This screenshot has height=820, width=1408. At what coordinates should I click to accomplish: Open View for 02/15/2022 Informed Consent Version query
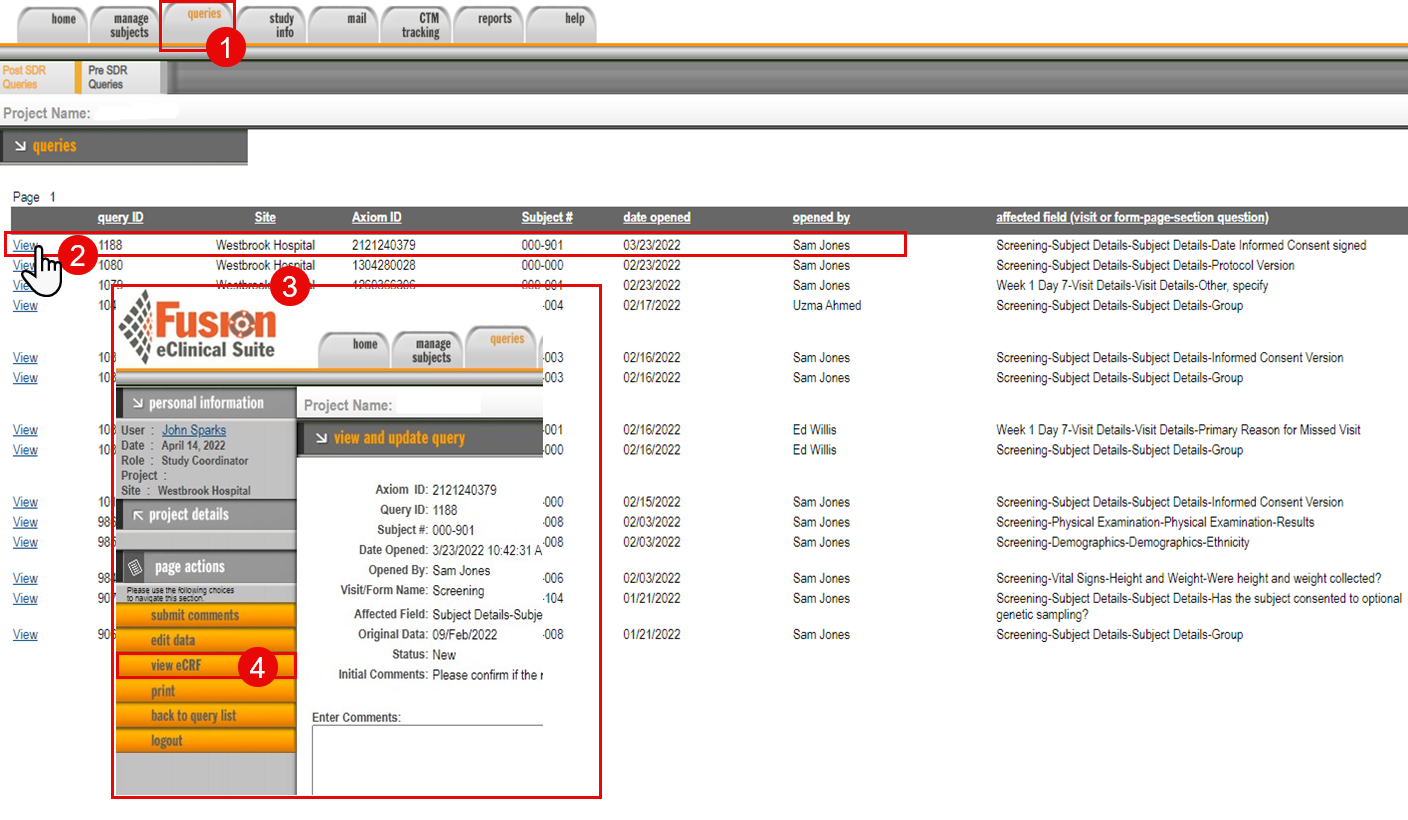[25, 501]
